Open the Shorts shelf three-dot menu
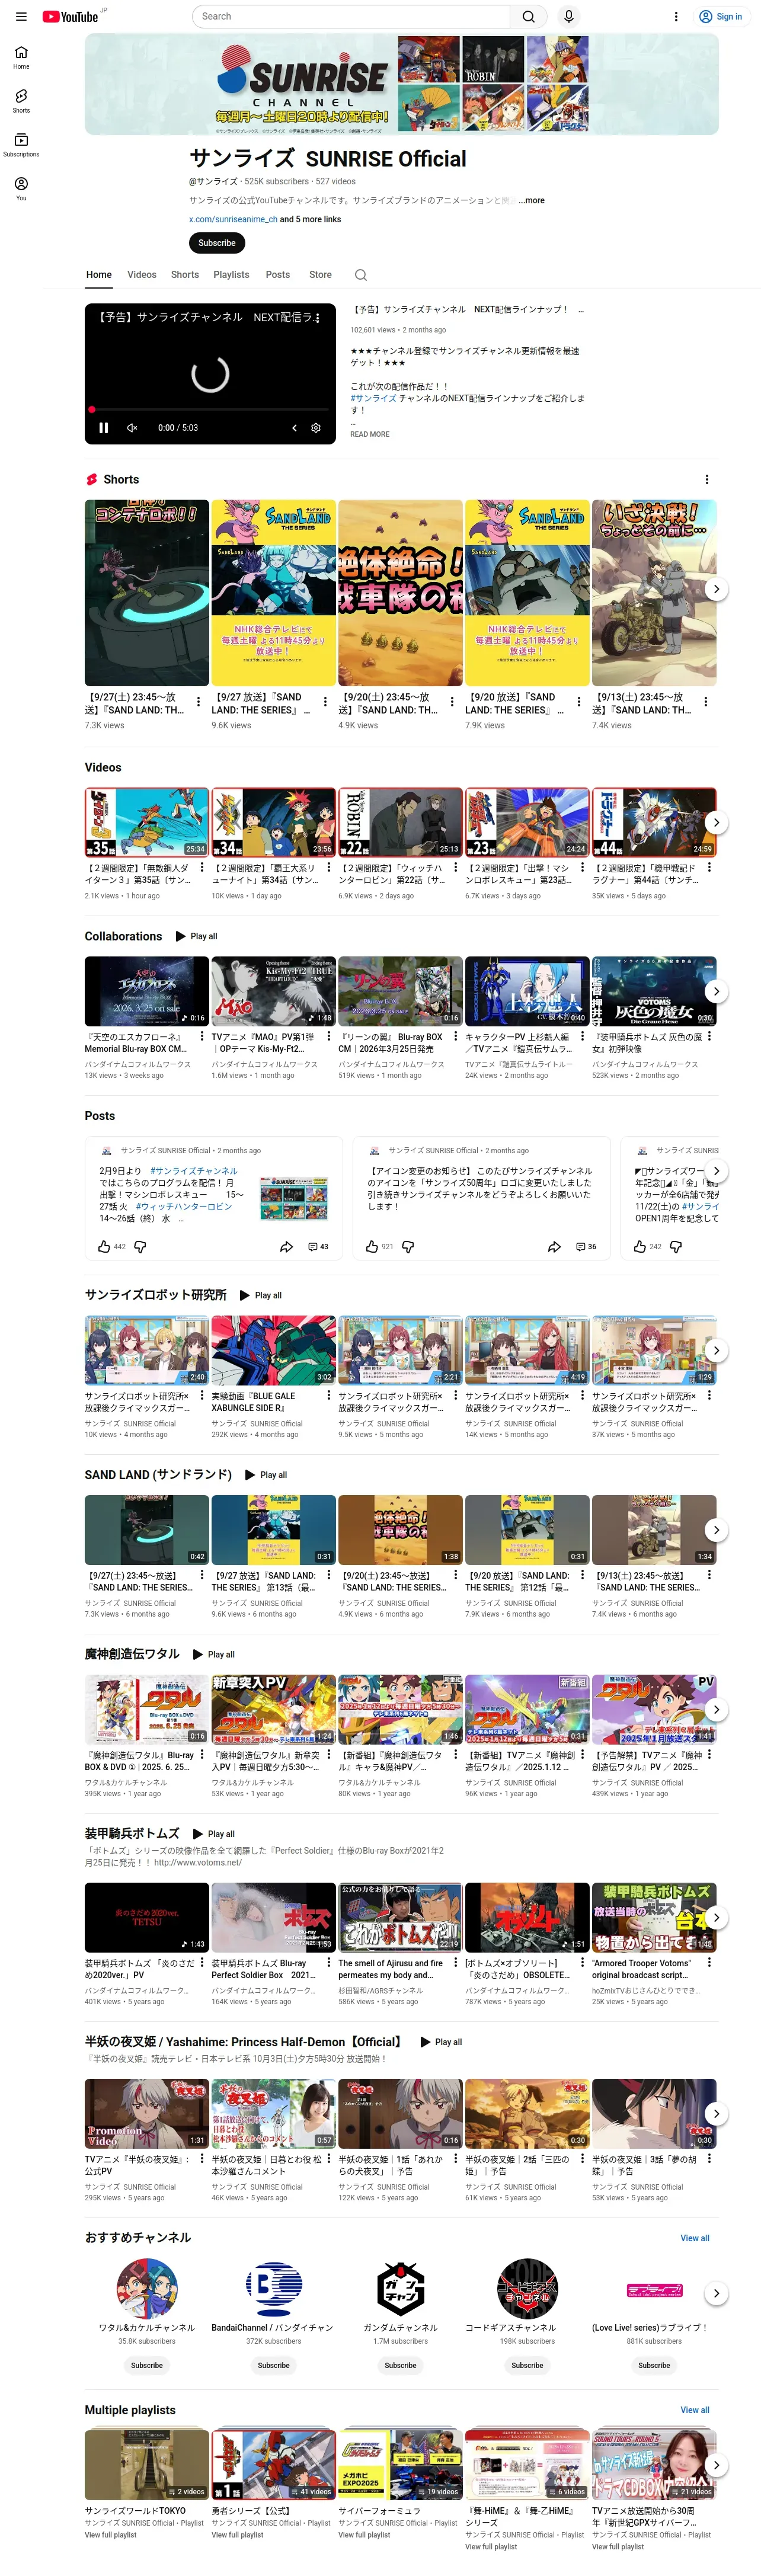This screenshot has height=2576, width=761. (706, 480)
